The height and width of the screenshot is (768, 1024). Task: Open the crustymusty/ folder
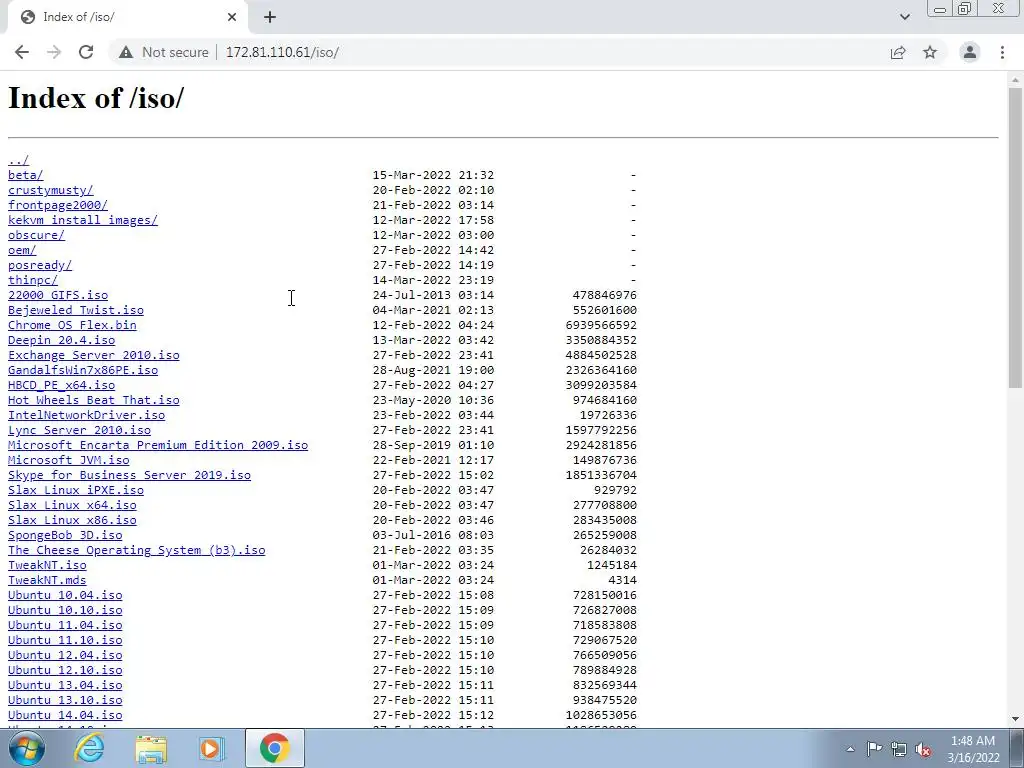pos(50,190)
